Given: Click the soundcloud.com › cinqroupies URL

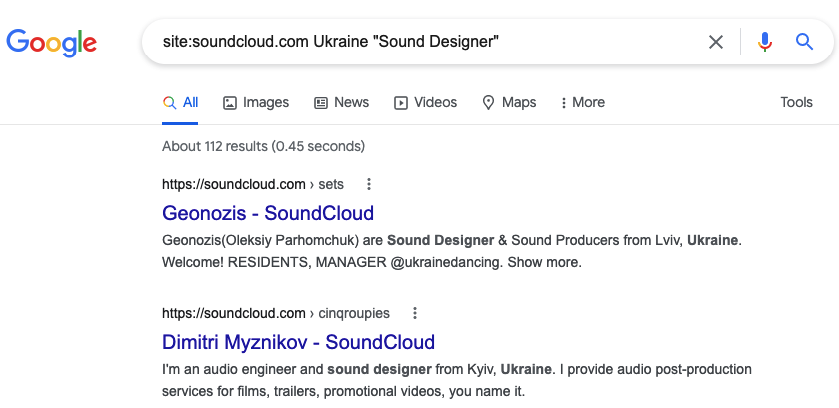Looking at the screenshot, I should coord(276,313).
